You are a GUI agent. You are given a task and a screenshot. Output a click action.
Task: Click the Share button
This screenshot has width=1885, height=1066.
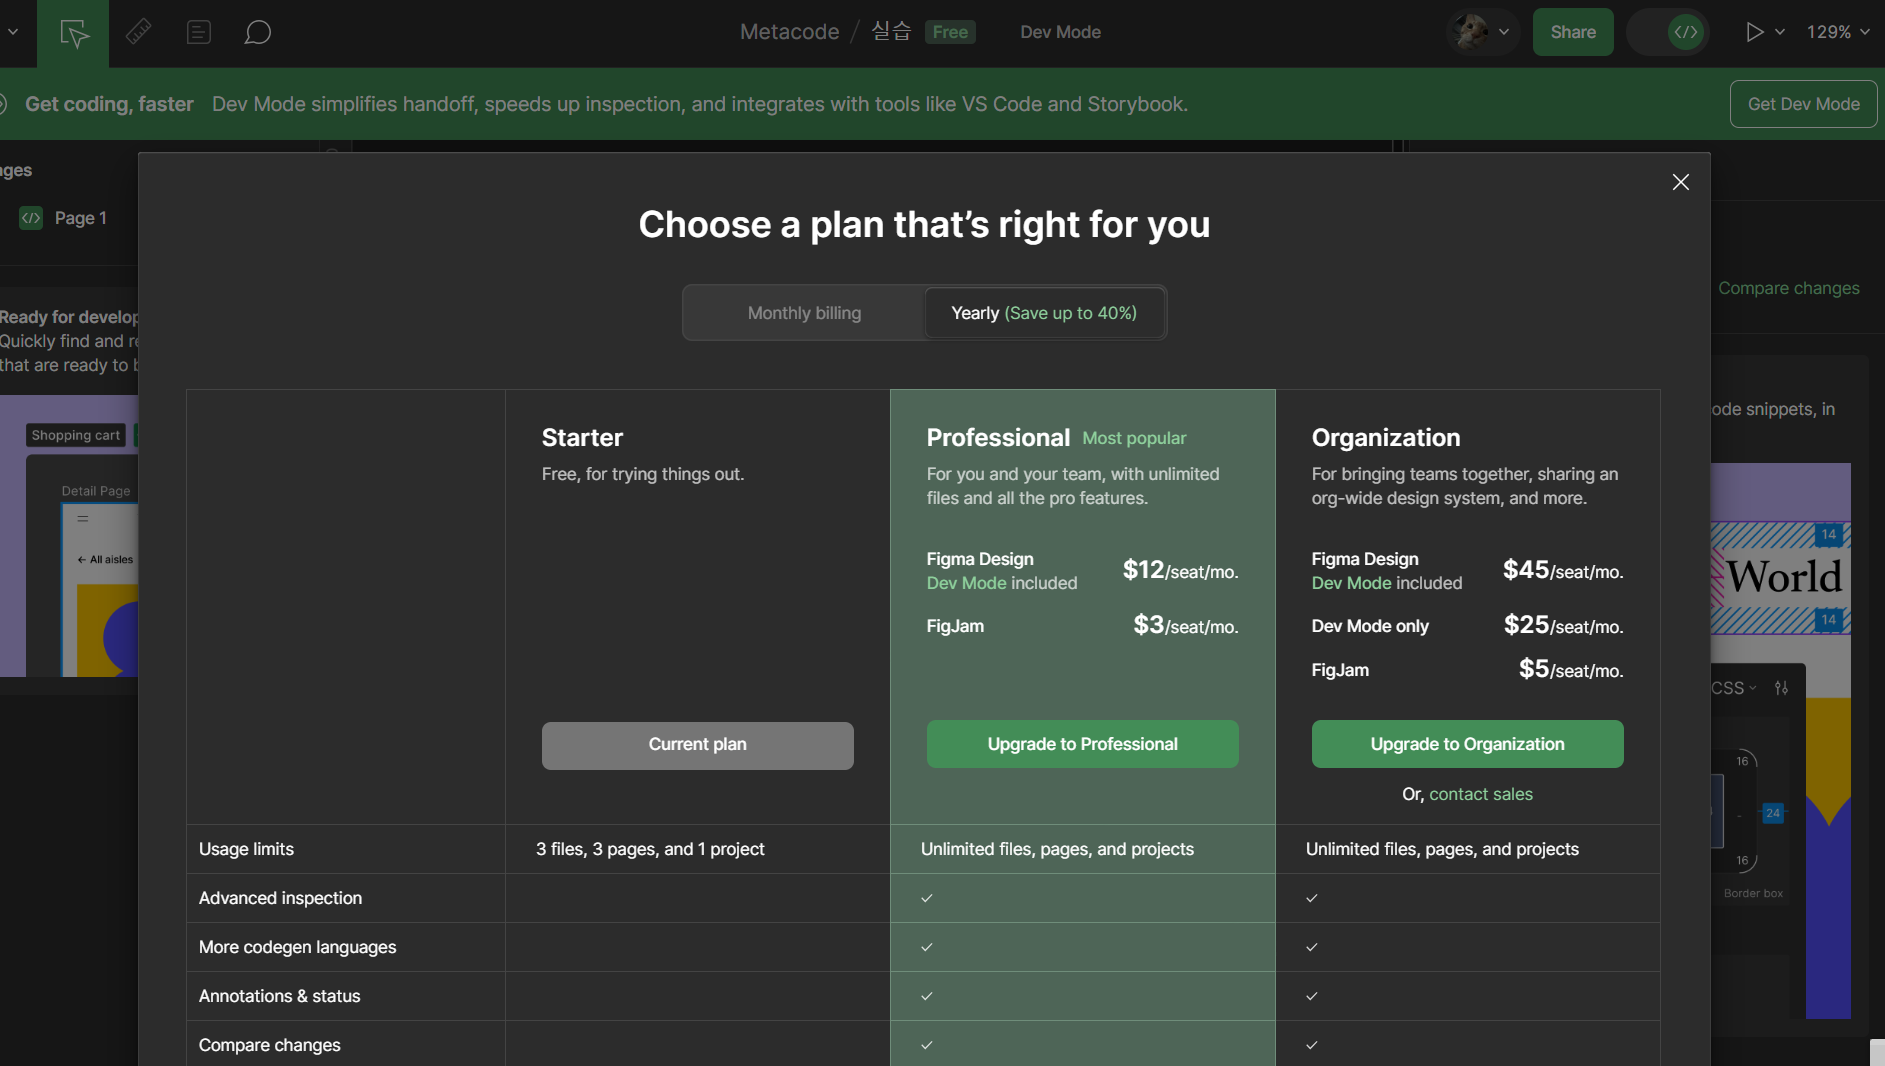1572,32
